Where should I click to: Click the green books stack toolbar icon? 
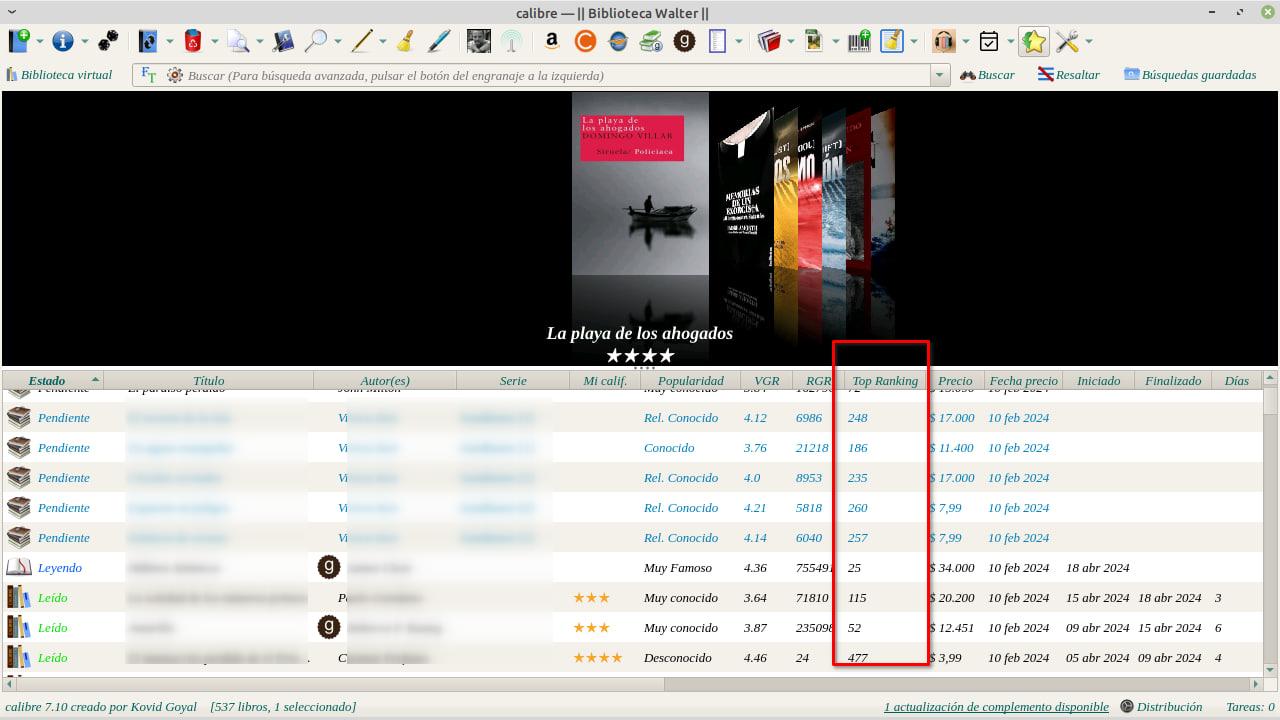click(652, 41)
